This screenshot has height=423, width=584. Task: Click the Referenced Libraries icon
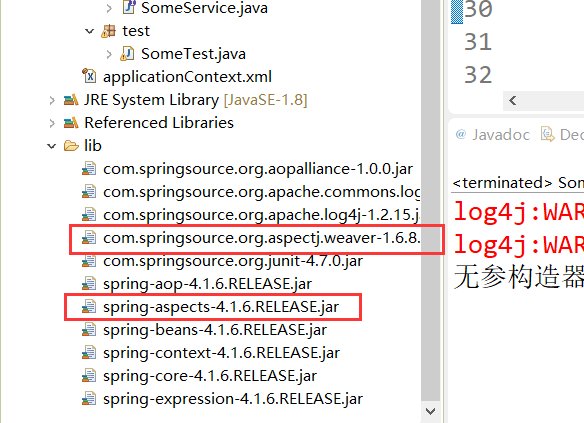coord(71,123)
